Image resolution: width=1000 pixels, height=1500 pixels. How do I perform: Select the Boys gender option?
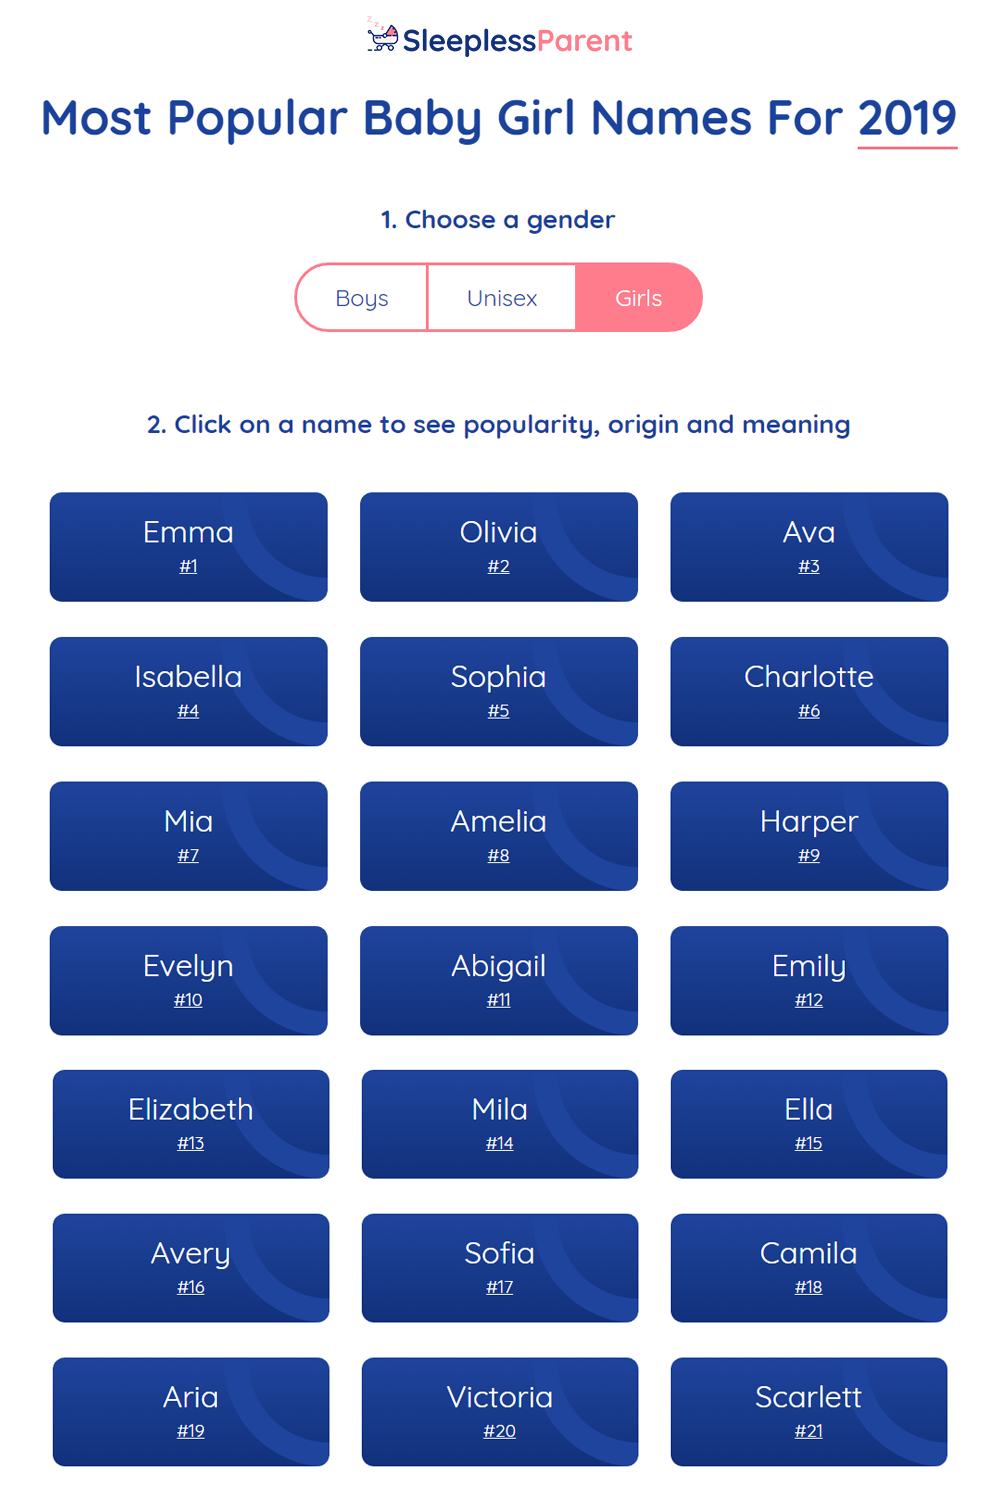(x=362, y=298)
